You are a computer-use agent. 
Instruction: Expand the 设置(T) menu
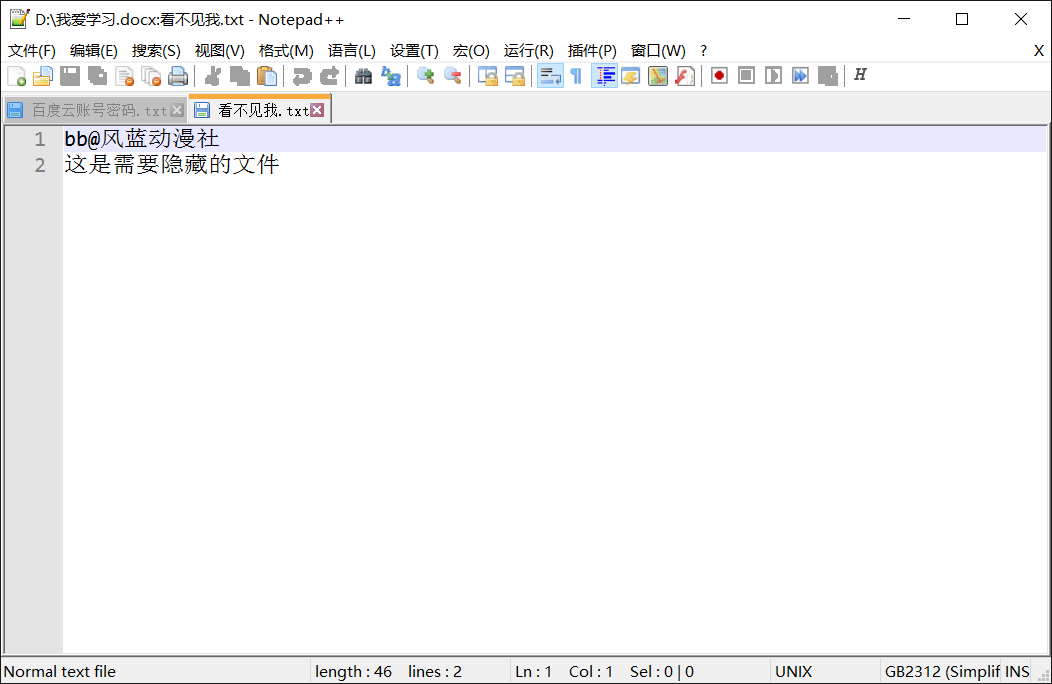(x=414, y=51)
